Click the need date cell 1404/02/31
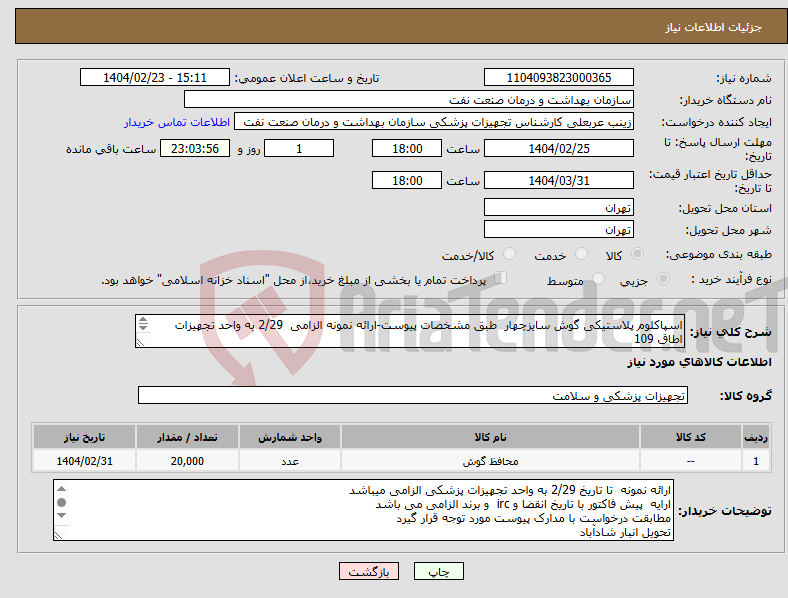The height and width of the screenshot is (598, 788). pos(84,461)
